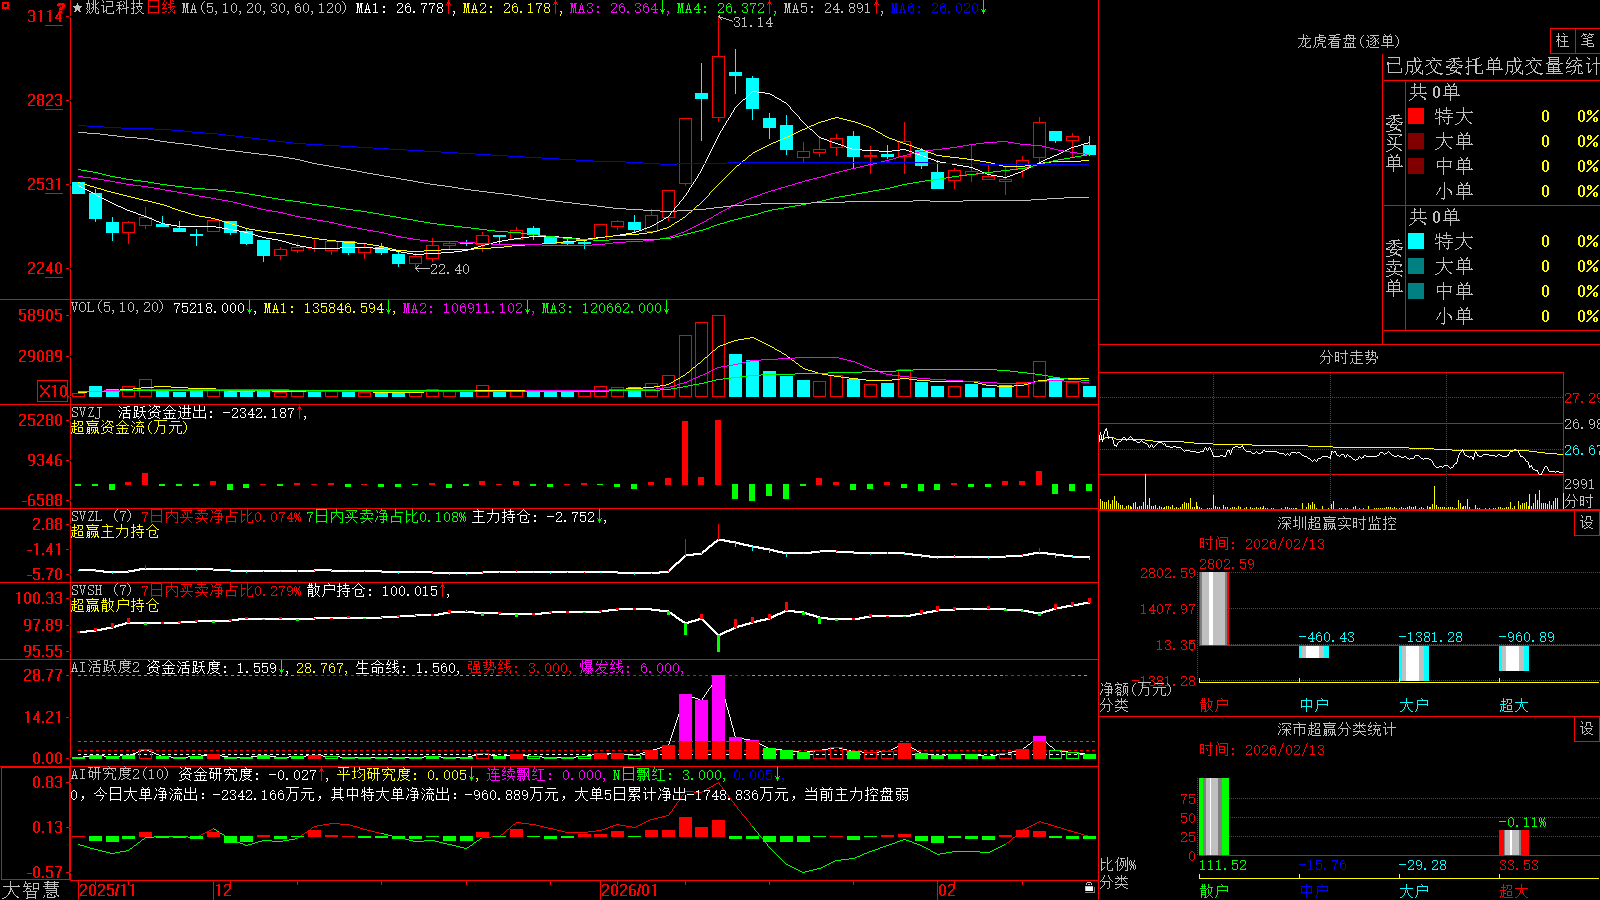Click the cyan 特大 sell order swatch
The image size is (1600, 900).
click(x=1416, y=241)
